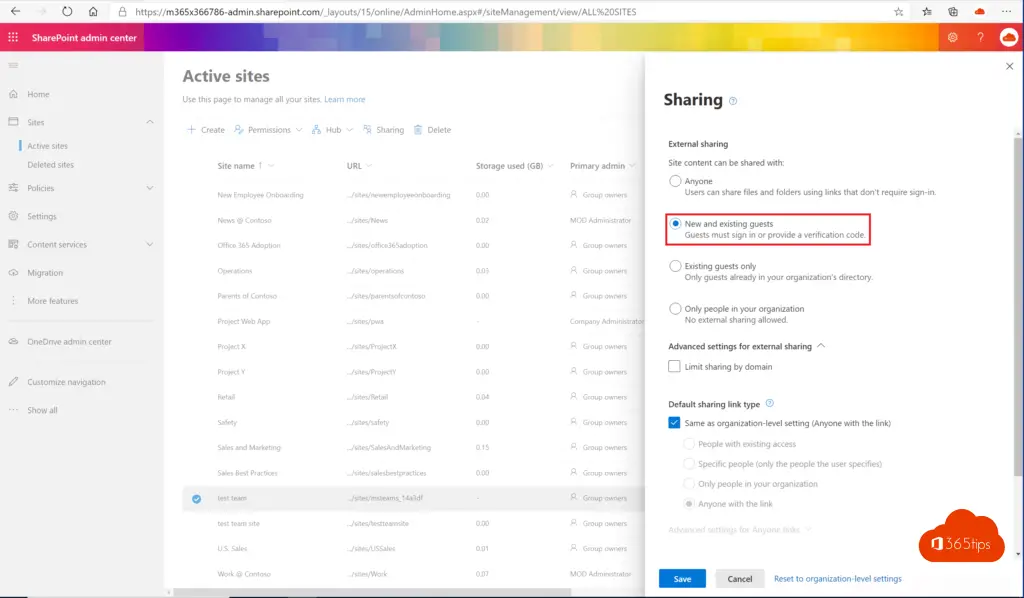Click info icon beside Default sharing link type

coord(769,404)
